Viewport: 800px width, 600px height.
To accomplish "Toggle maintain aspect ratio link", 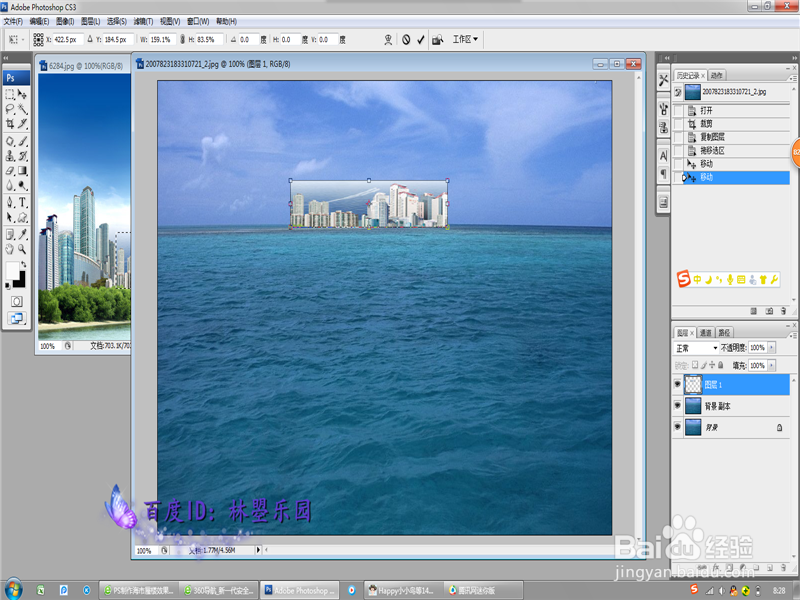I will click(182, 39).
